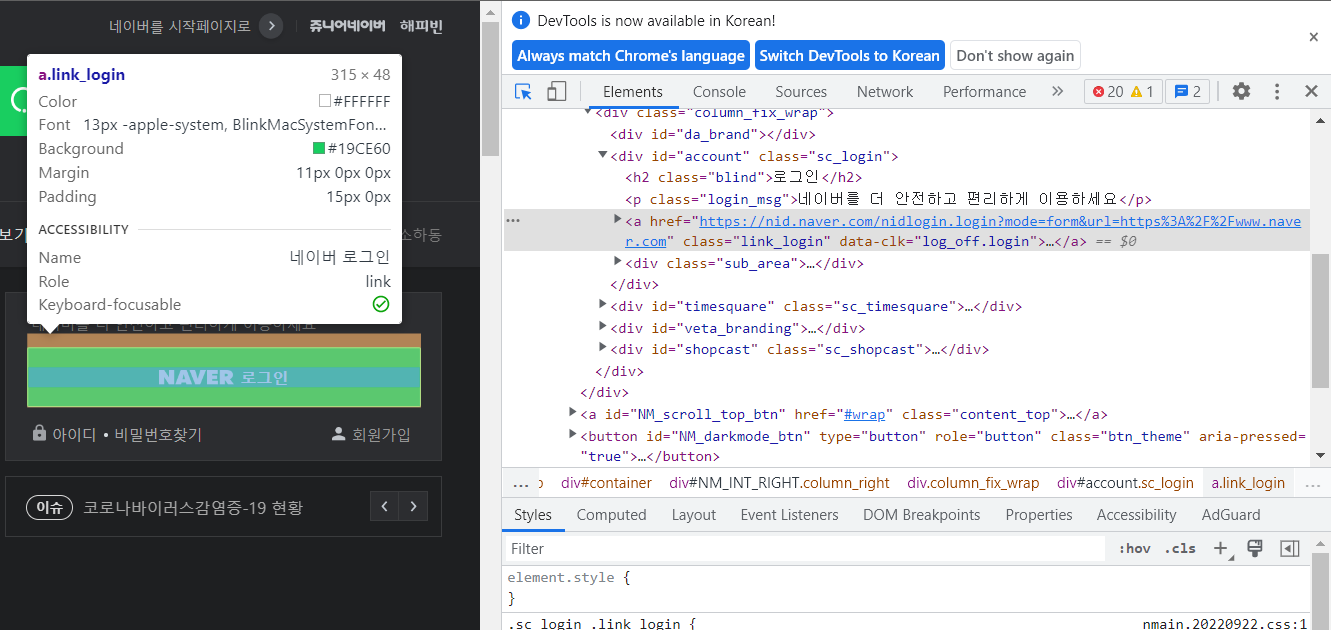The height and width of the screenshot is (630, 1331).
Task: Open 코로나바이러스감염증-19 현황 issue link
Action: (193, 508)
